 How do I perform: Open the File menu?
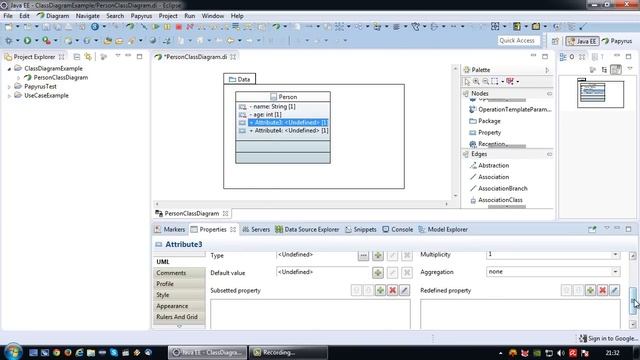8,16
